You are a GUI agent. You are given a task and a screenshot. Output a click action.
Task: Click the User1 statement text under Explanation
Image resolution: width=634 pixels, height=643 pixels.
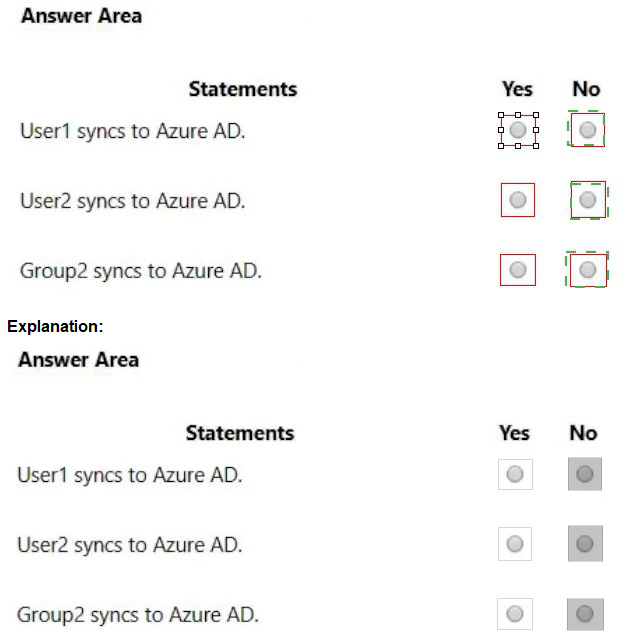[x=129, y=475]
